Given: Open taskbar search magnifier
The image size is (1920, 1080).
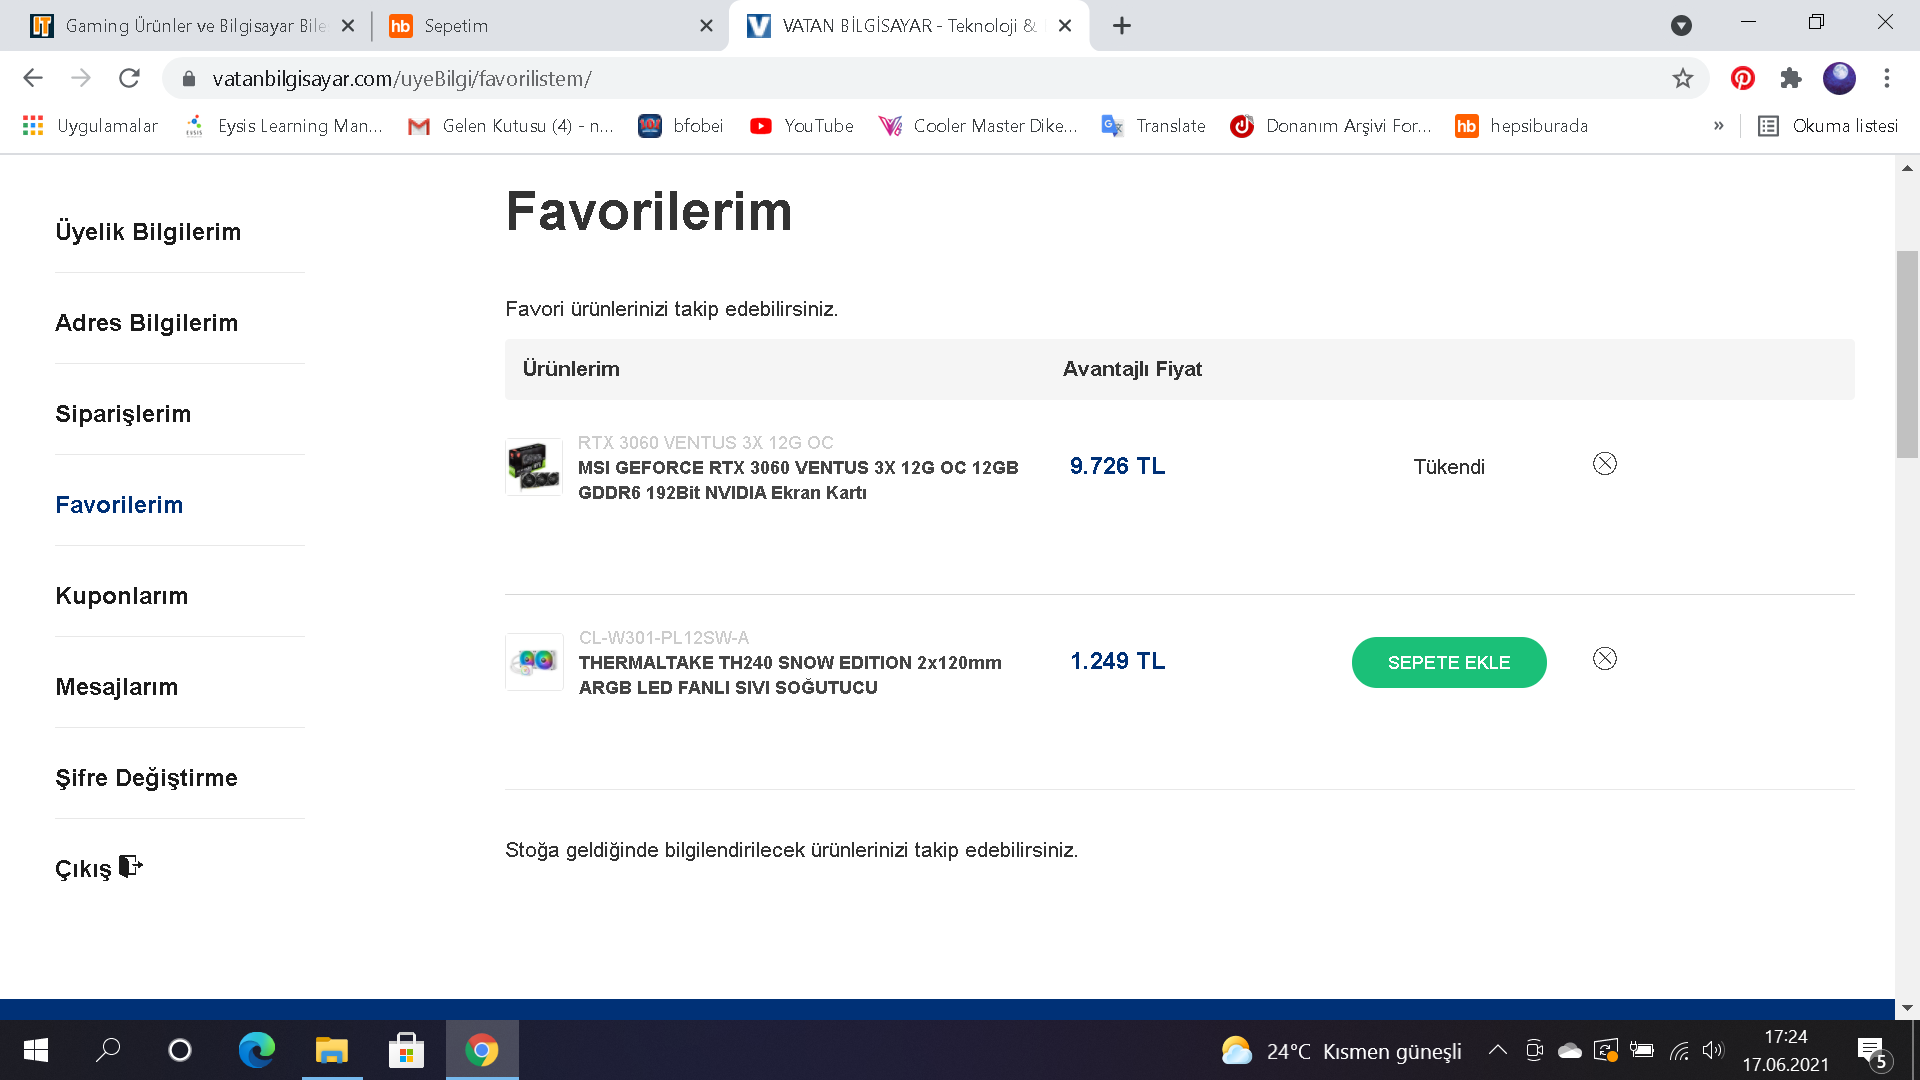Looking at the screenshot, I should (x=108, y=1050).
